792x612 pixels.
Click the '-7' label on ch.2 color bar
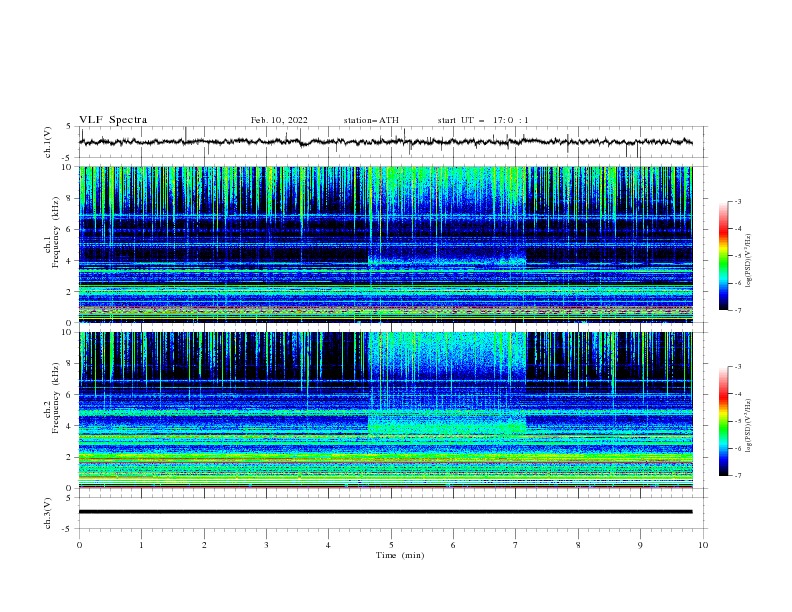pos(738,475)
